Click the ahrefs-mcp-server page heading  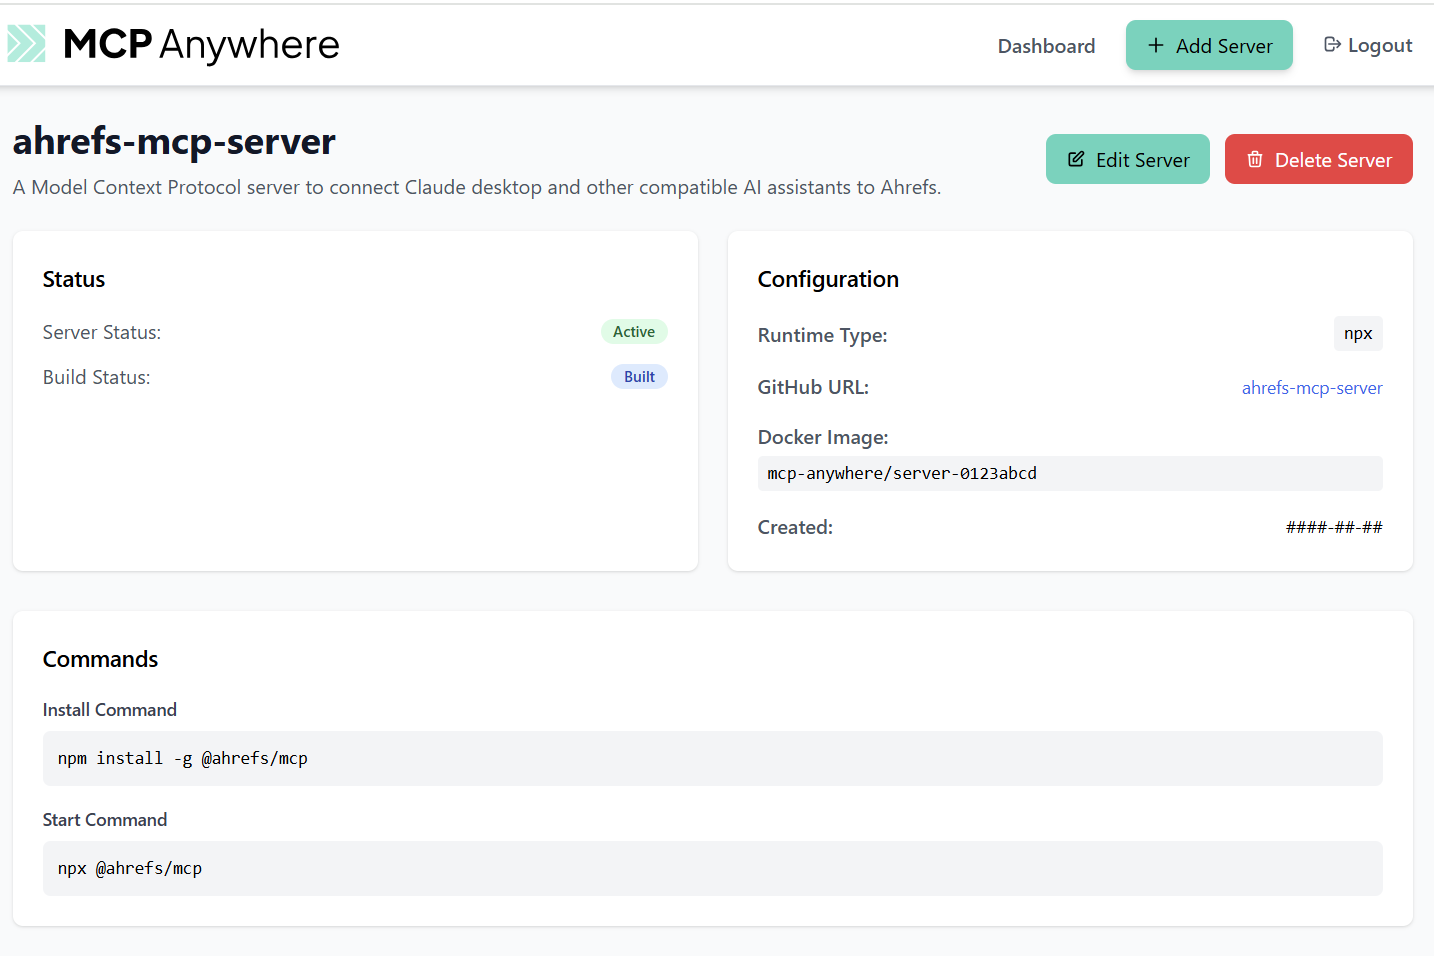[x=174, y=141]
